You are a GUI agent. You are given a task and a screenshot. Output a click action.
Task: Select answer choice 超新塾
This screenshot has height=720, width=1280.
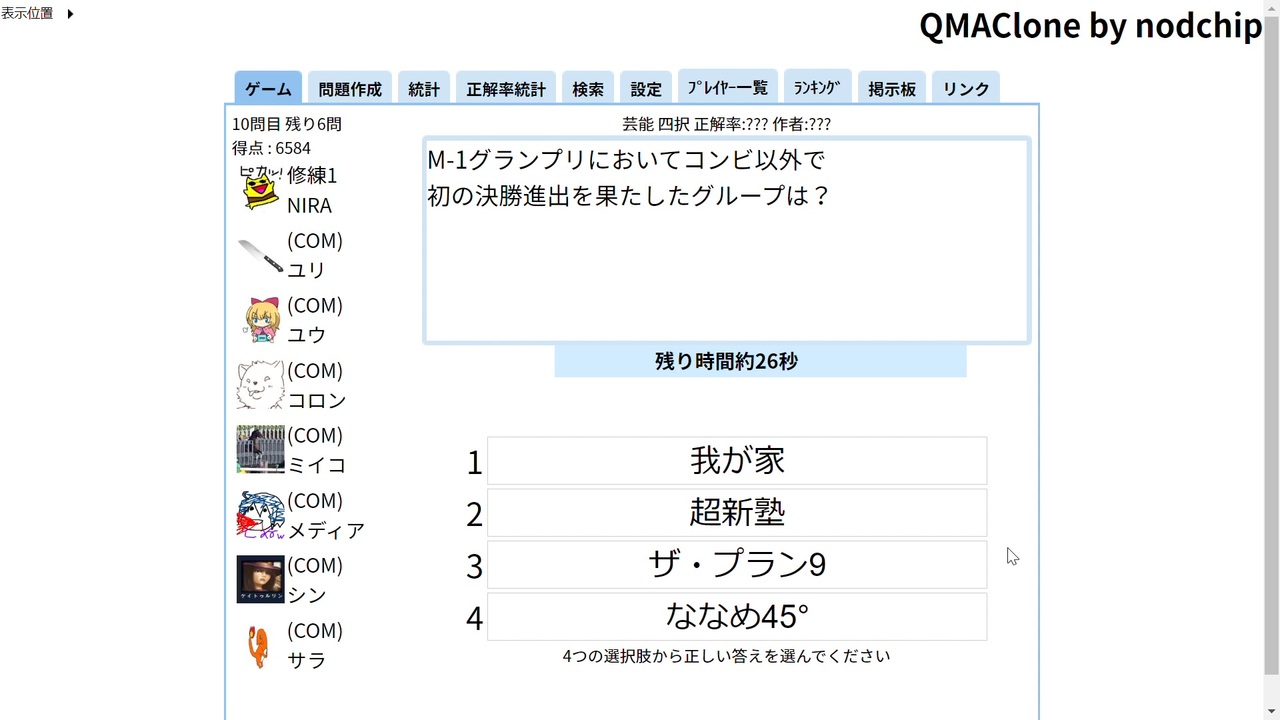pyautogui.click(x=737, y=513)
